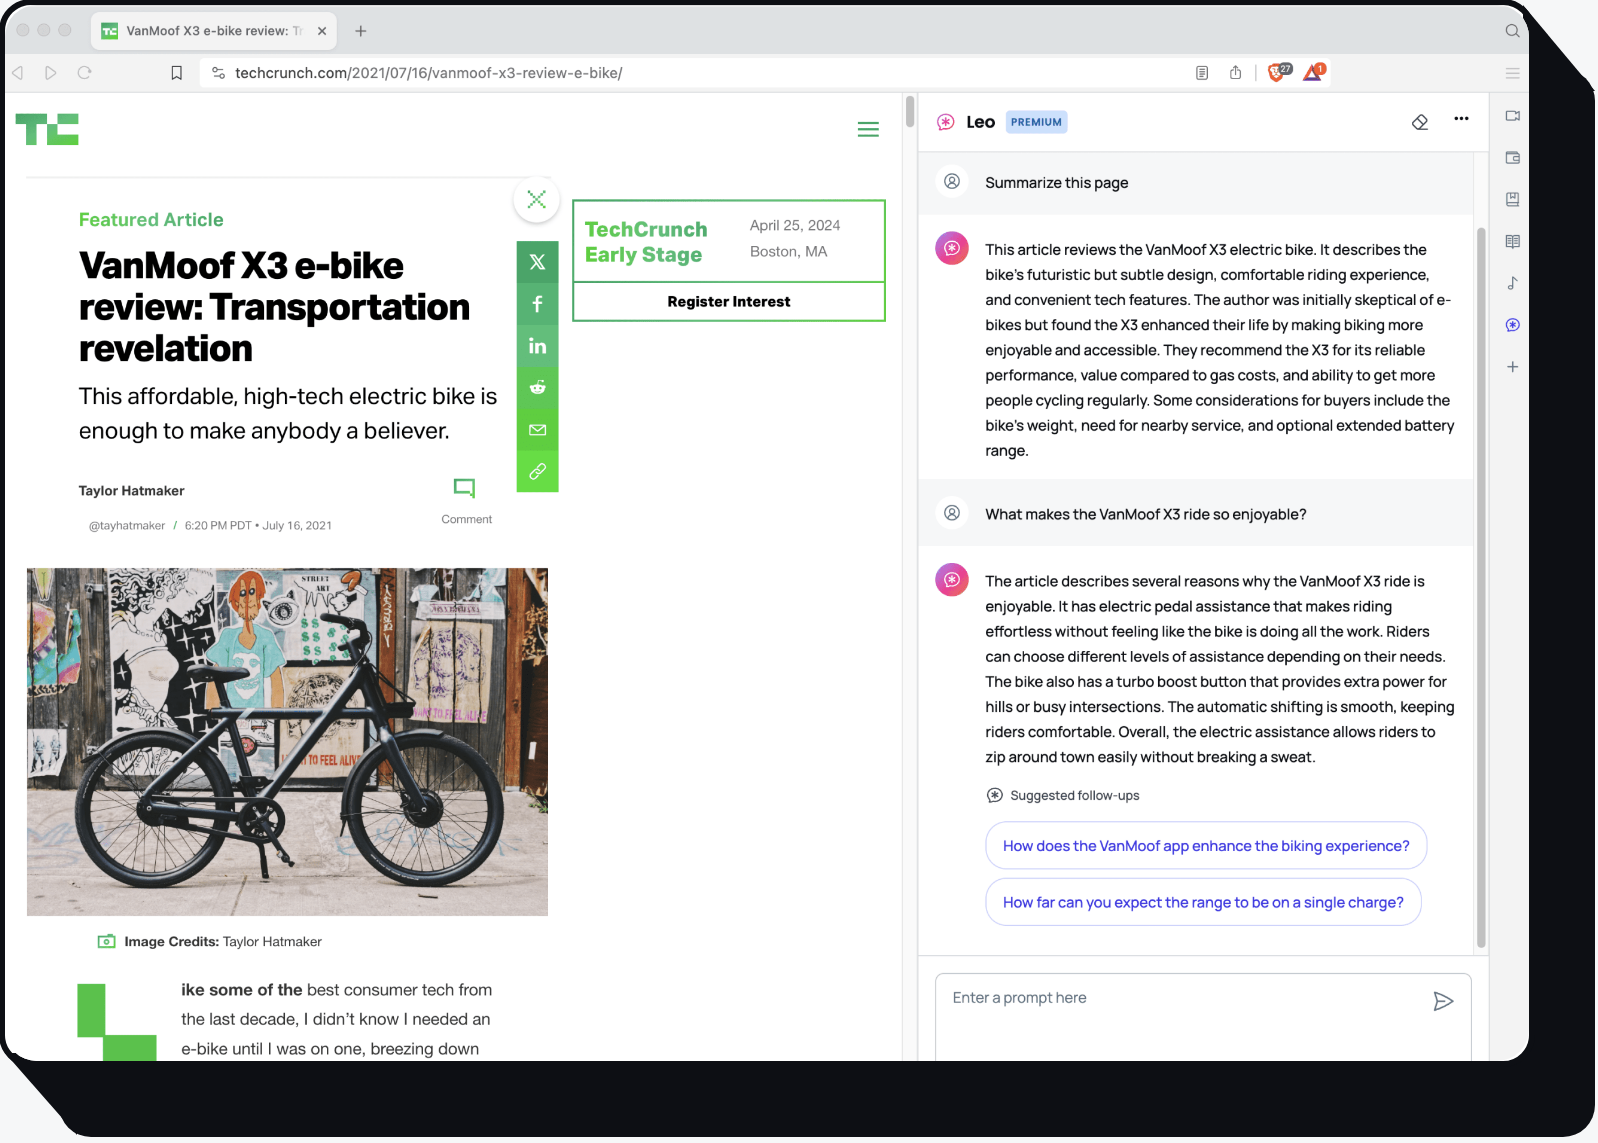Open the browser hamburger menu at toolbar end

pyautogui.click(x=1512, y=73)
